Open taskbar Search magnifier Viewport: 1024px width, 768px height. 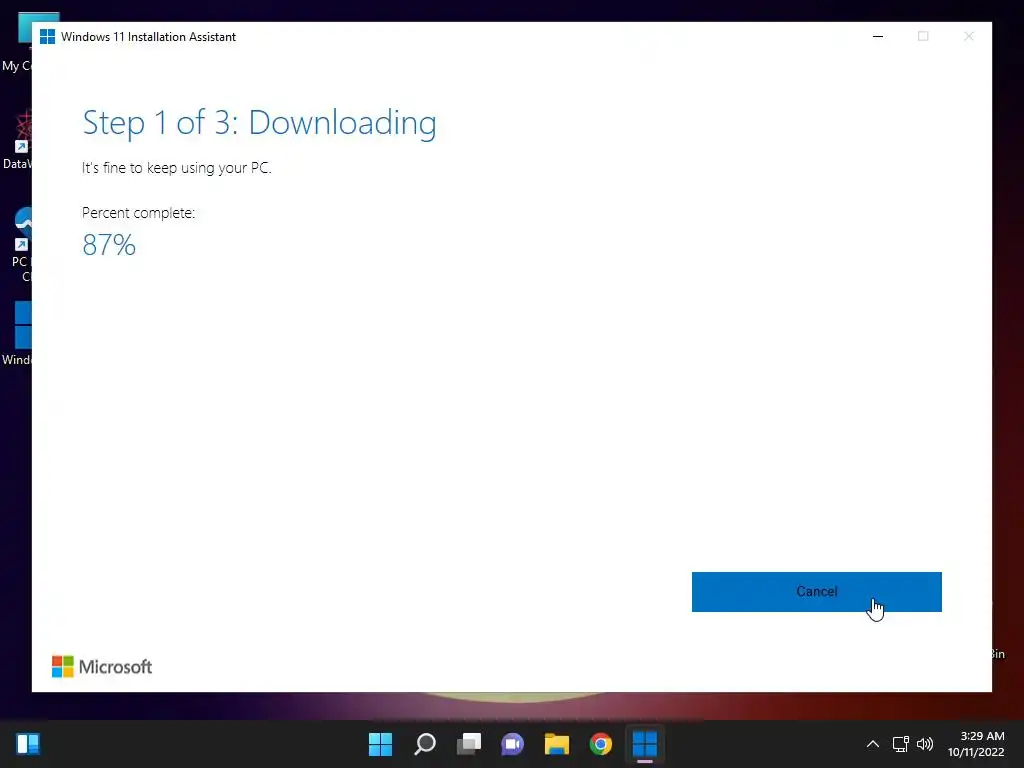424,744
